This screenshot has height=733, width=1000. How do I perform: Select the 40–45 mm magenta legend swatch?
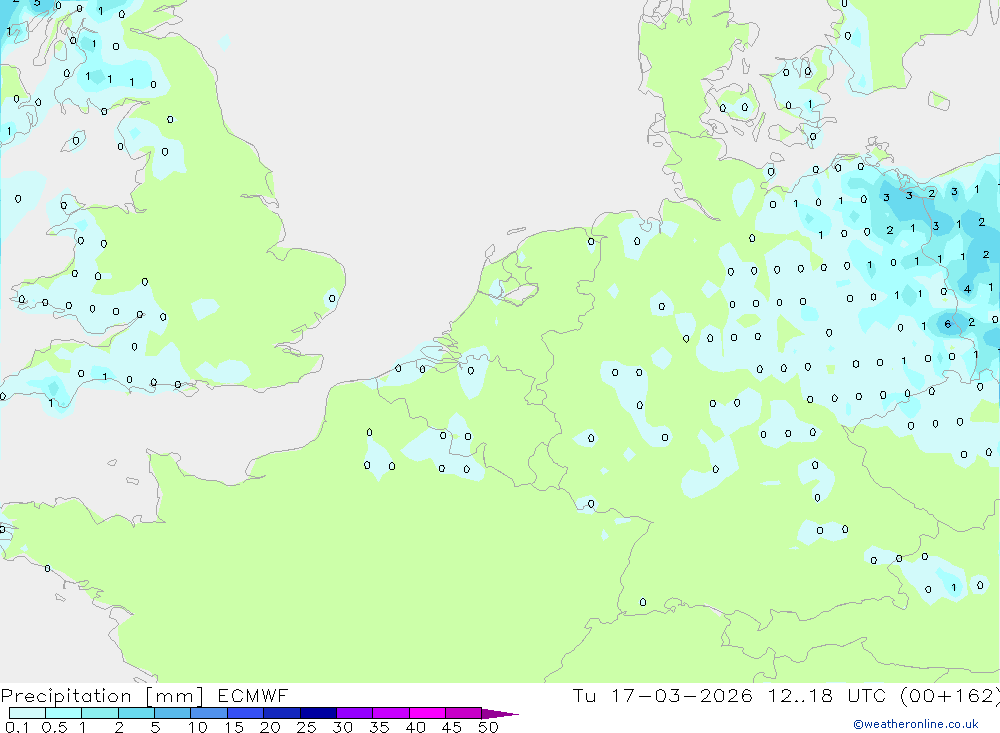pos(427,713)
